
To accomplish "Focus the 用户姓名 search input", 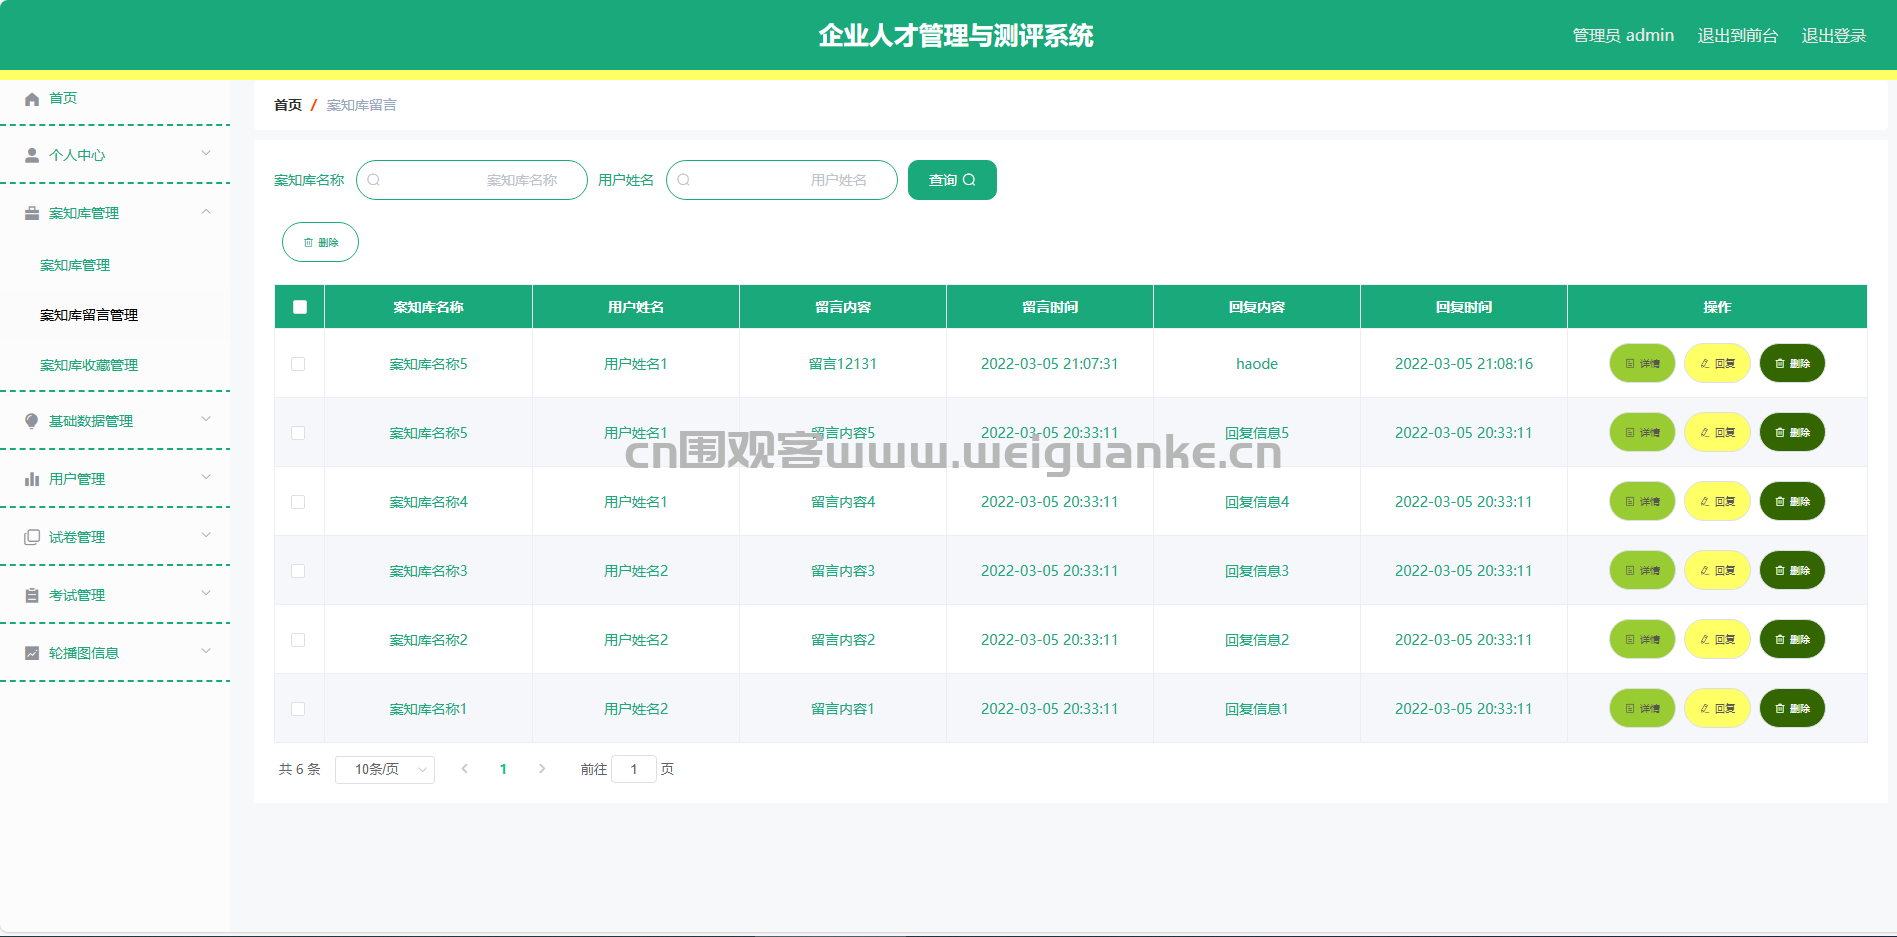I will click(x=782, y=180).
